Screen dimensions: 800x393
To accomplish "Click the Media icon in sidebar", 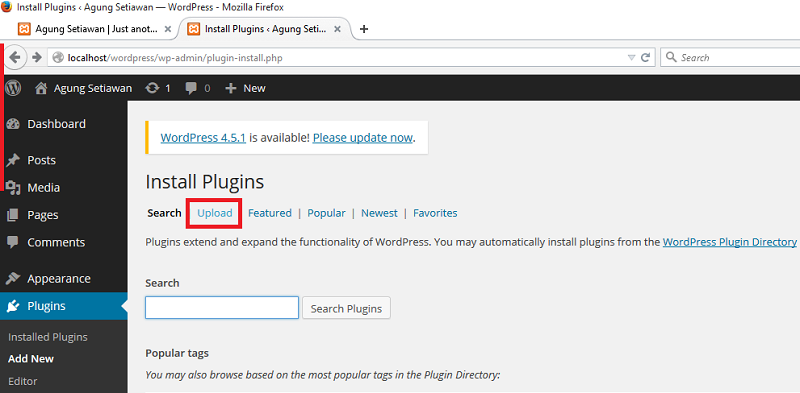I will coord(13,188).
